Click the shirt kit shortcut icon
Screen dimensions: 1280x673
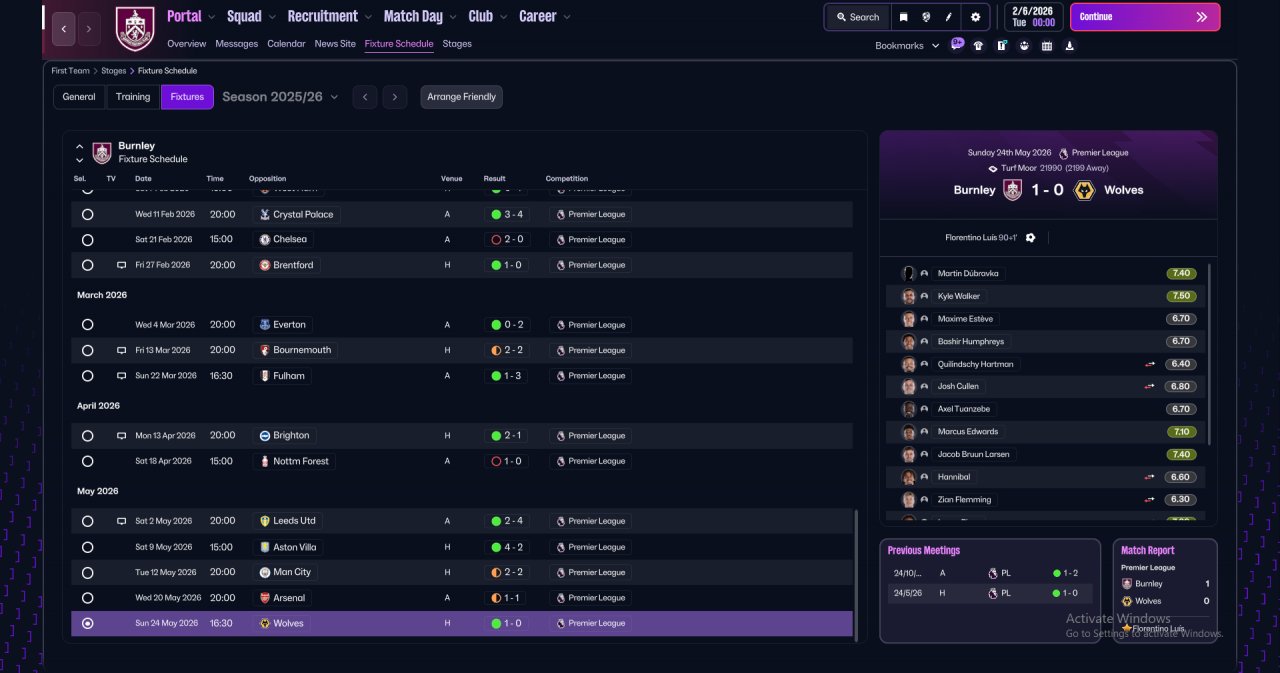(978, 45)
